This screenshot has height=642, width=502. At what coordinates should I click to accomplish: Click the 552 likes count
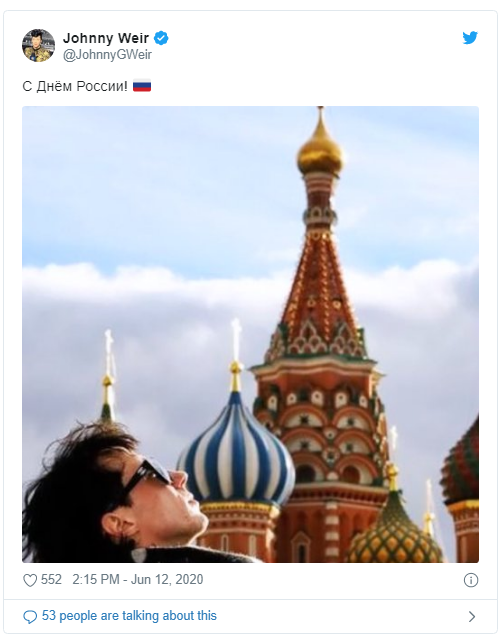click(x=51, y=580)
